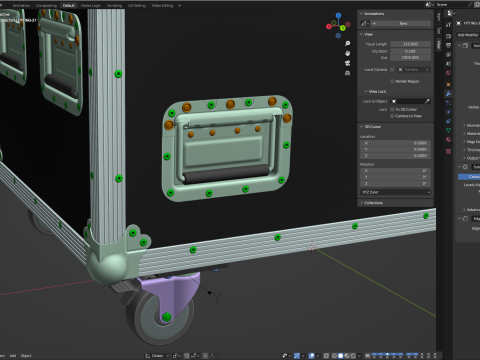480x360 pixels.
Task: Open the Texture properties tab
Action: coord(449,151)
